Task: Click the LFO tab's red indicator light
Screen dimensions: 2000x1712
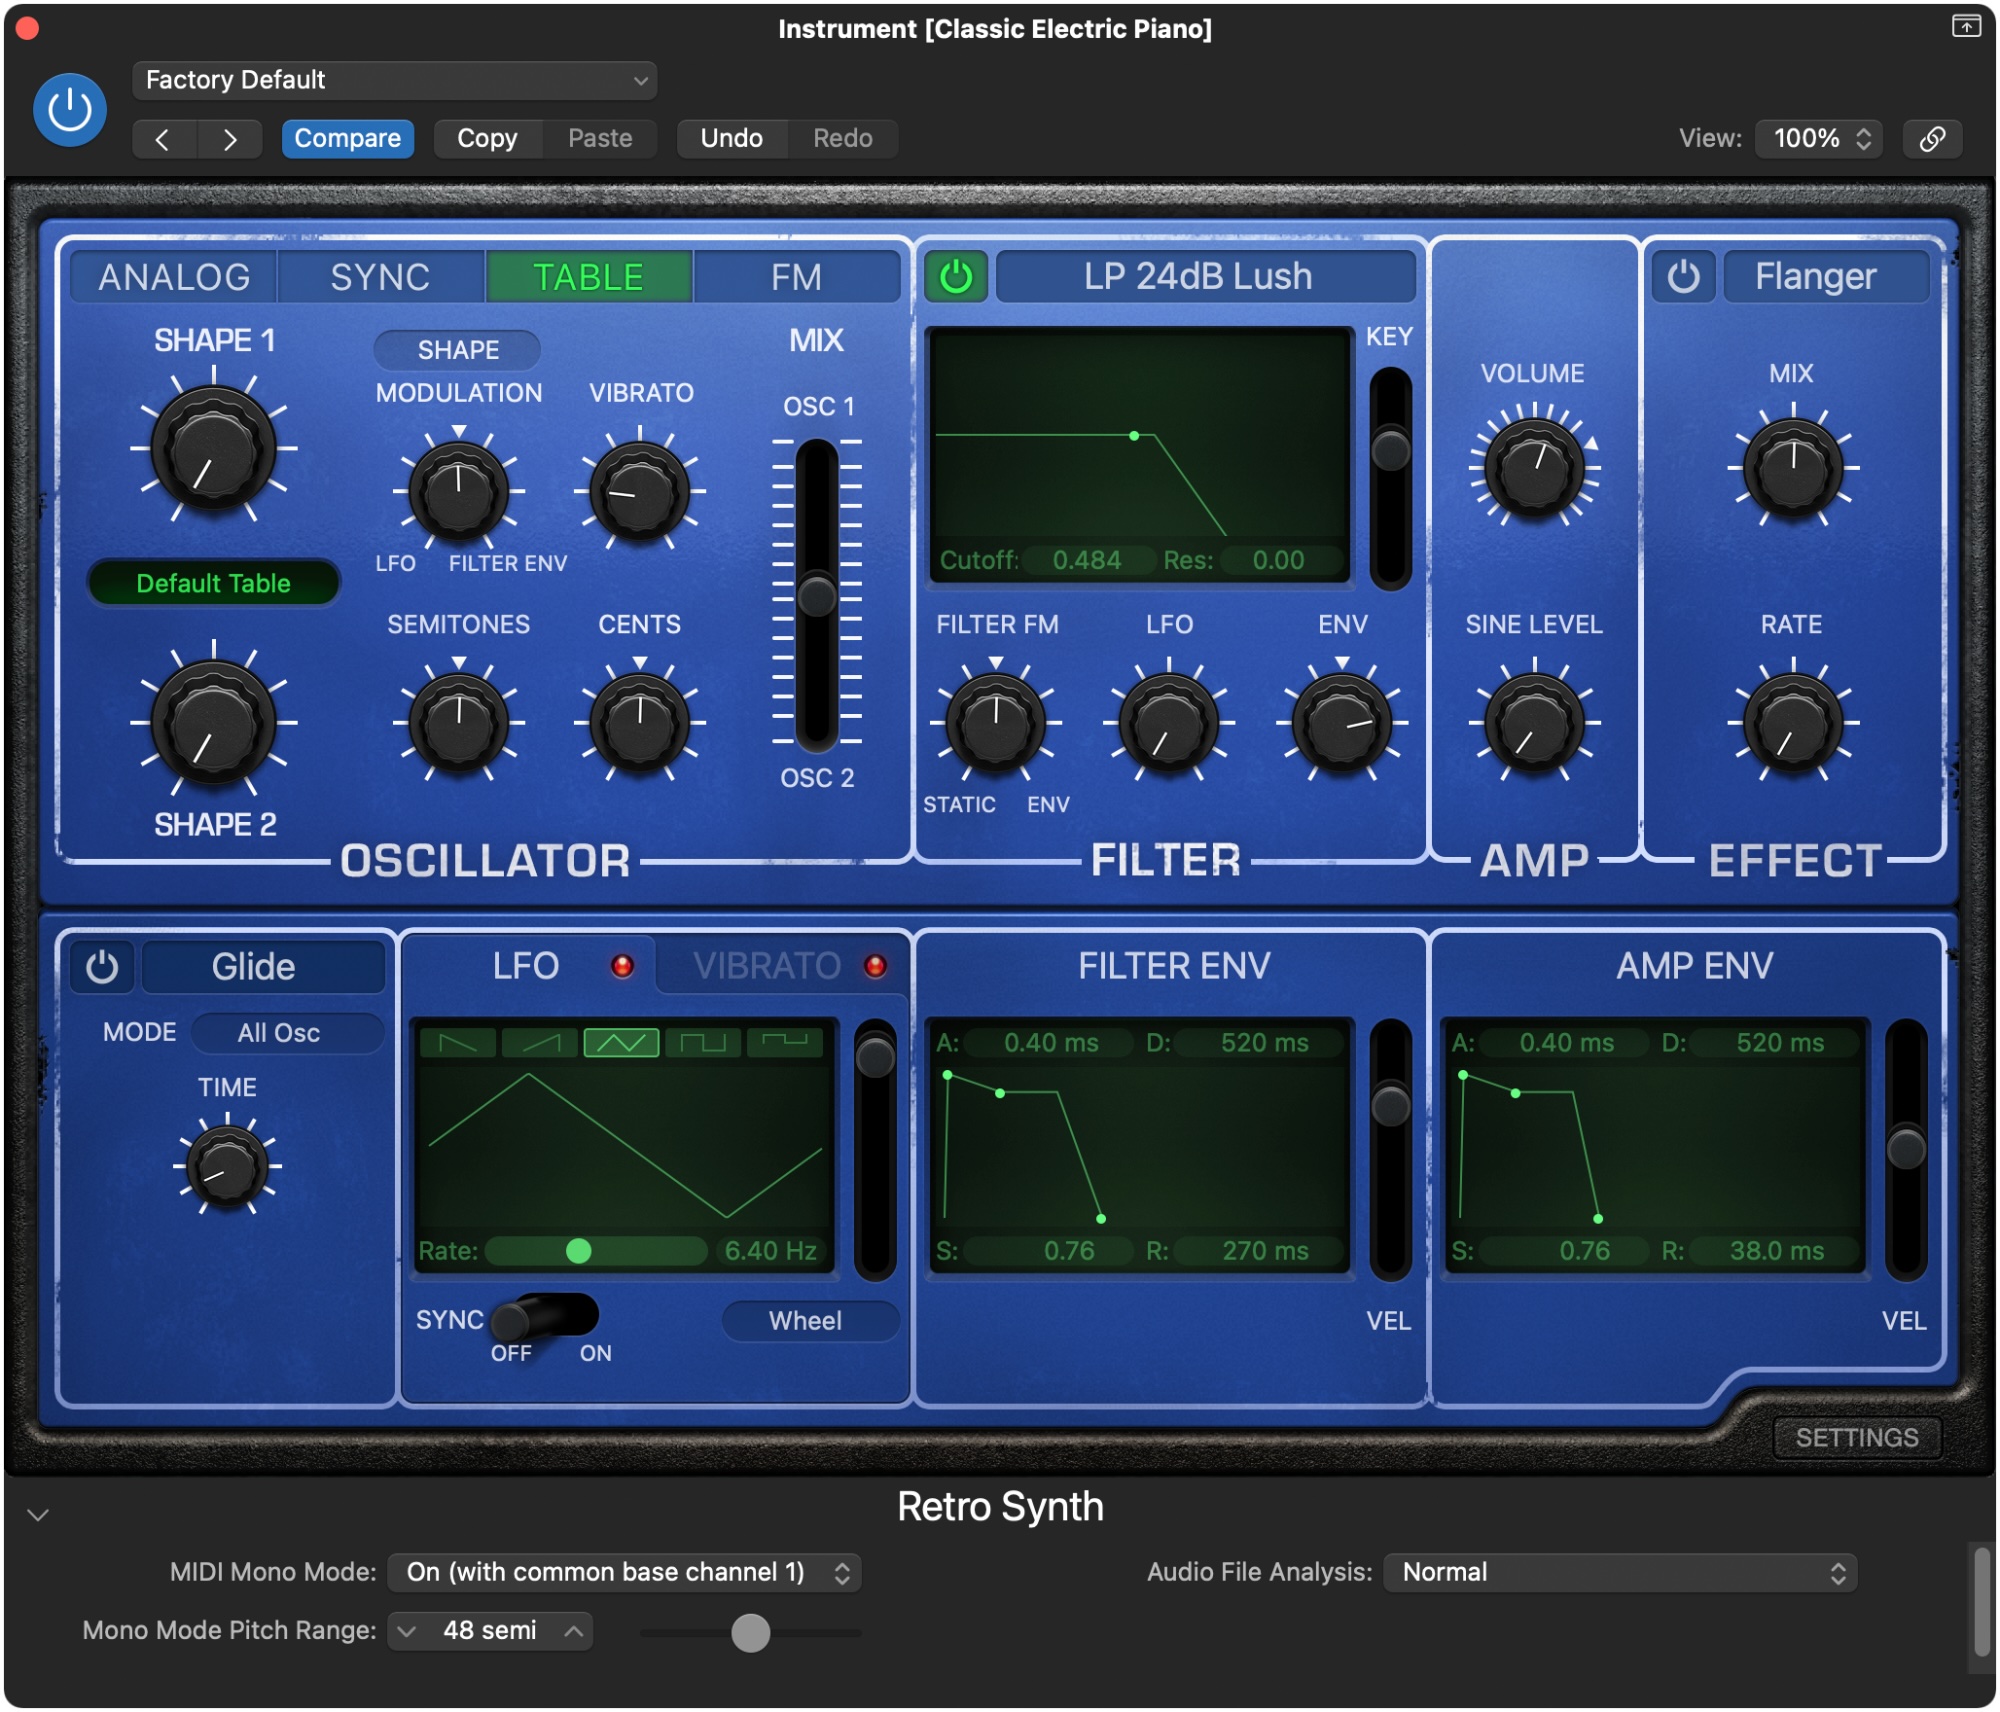Action: [x=622, y=966]
